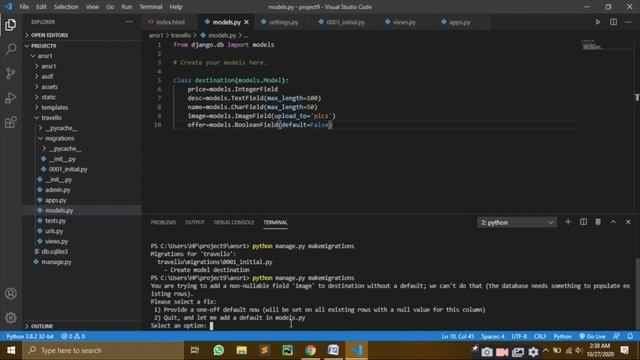
Task: Open the Extensions view
Action: (x=11, y=122)
